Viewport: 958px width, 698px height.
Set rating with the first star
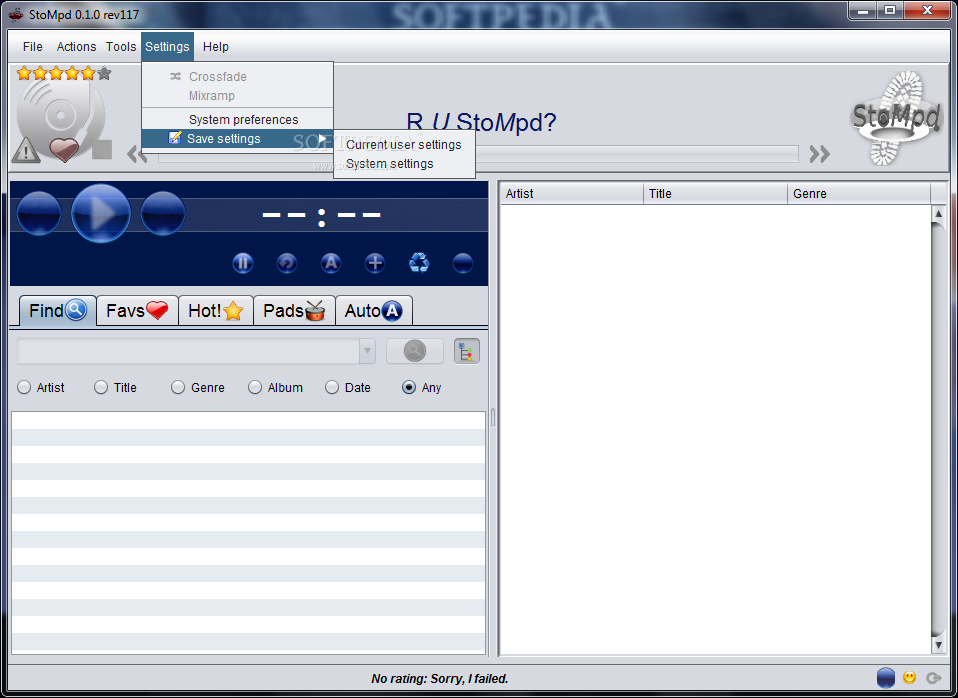24,73
